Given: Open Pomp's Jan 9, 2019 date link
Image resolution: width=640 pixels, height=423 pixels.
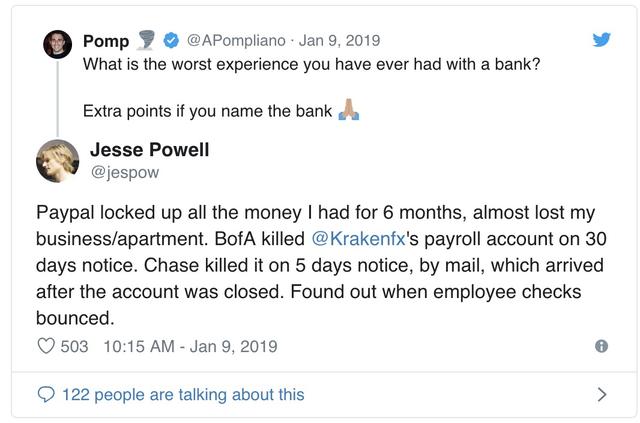Looking at the screenshot, I should [339, 40].
